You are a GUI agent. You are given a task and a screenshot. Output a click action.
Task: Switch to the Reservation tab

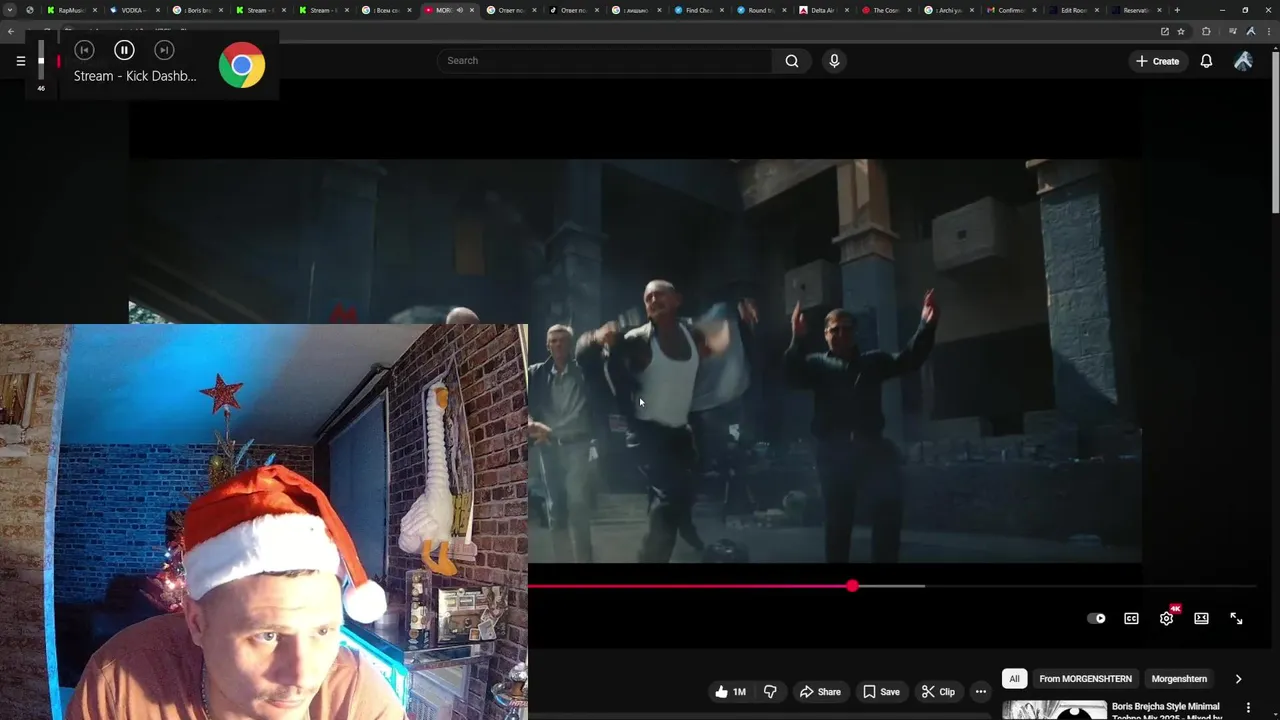click(x=1136, y=10)
